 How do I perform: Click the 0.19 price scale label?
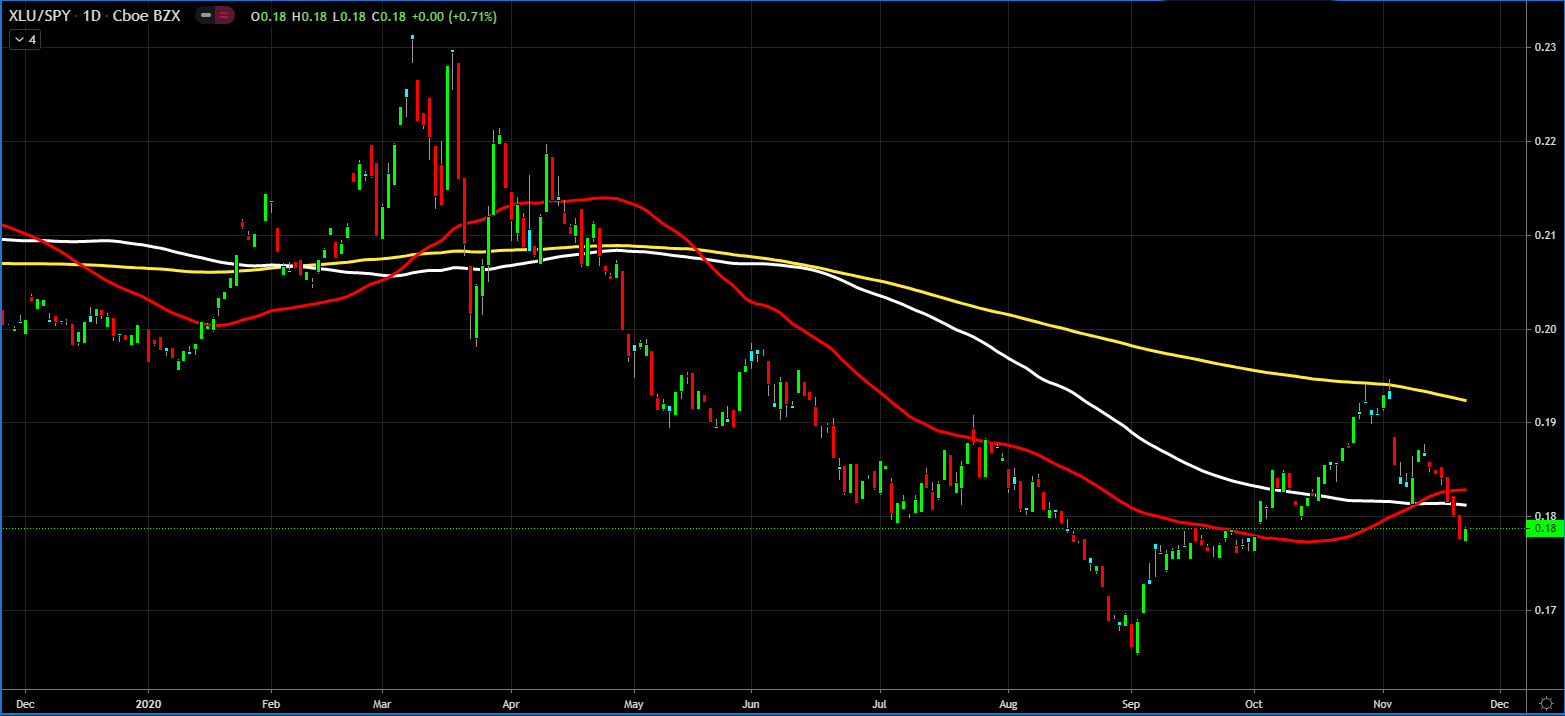1544,423
